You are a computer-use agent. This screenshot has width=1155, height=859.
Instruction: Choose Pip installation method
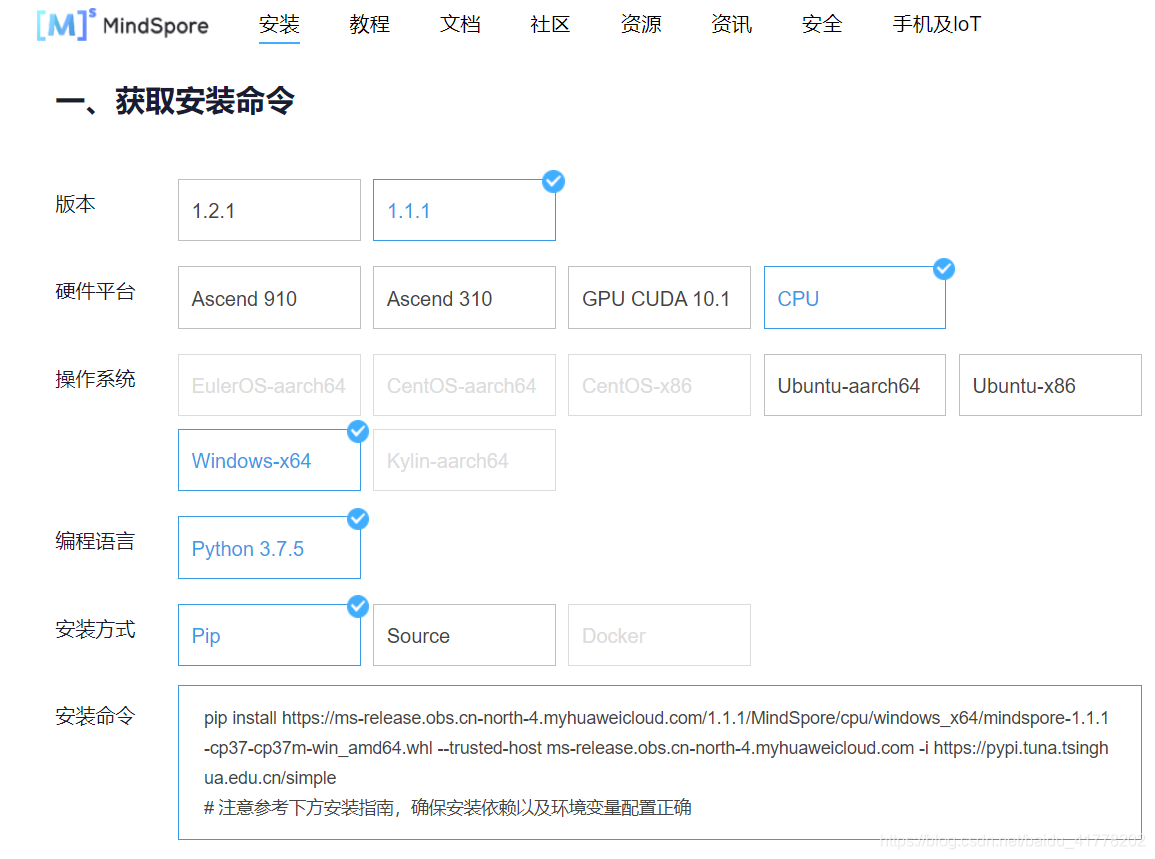270,635
